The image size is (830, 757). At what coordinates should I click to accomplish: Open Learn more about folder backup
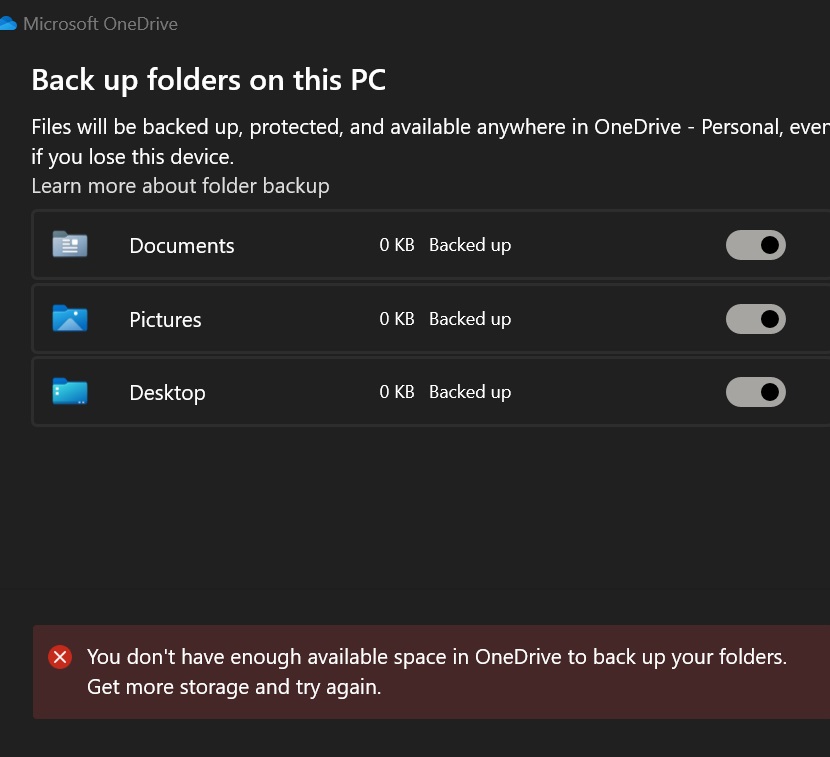(180, 186)
